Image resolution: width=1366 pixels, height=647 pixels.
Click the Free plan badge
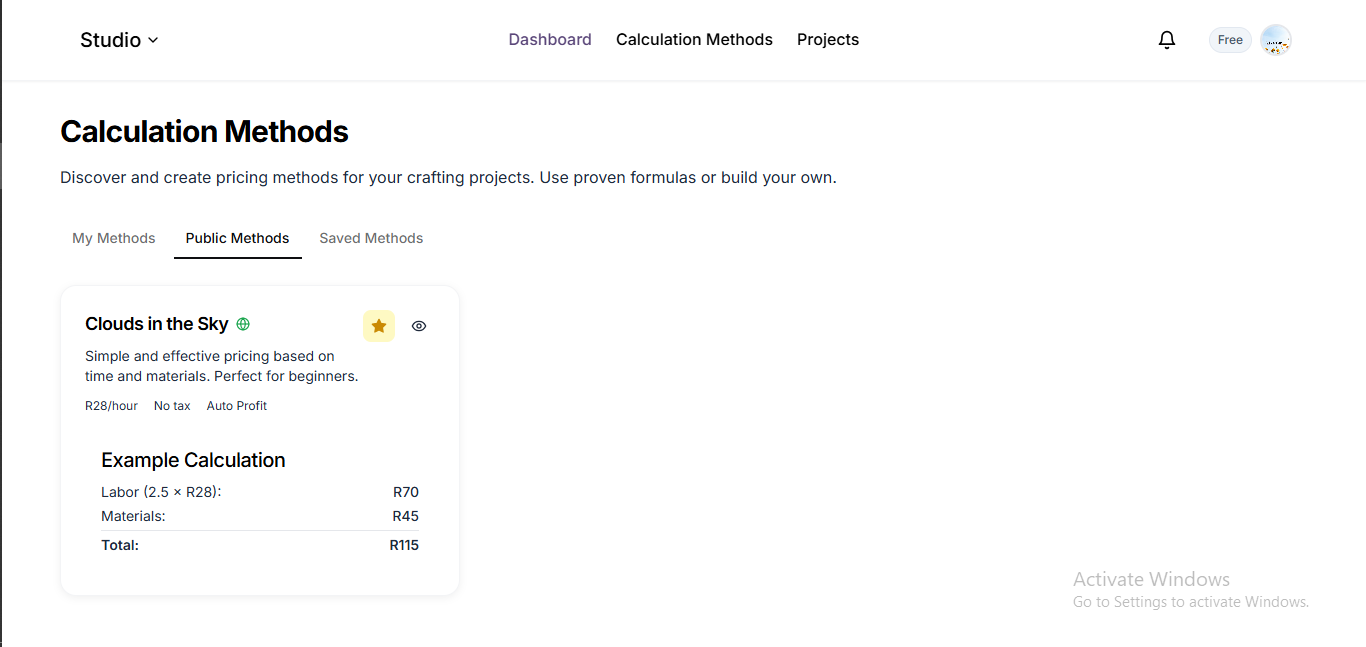pos(1230,40)
